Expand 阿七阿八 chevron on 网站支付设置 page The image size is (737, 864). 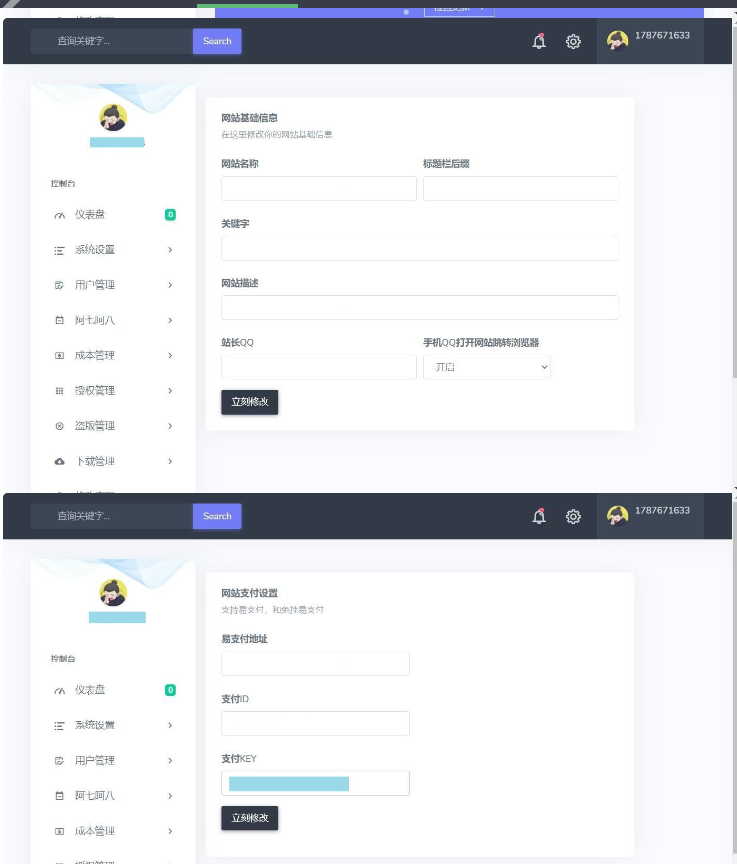pyautogui.click(x=170, y=796)
